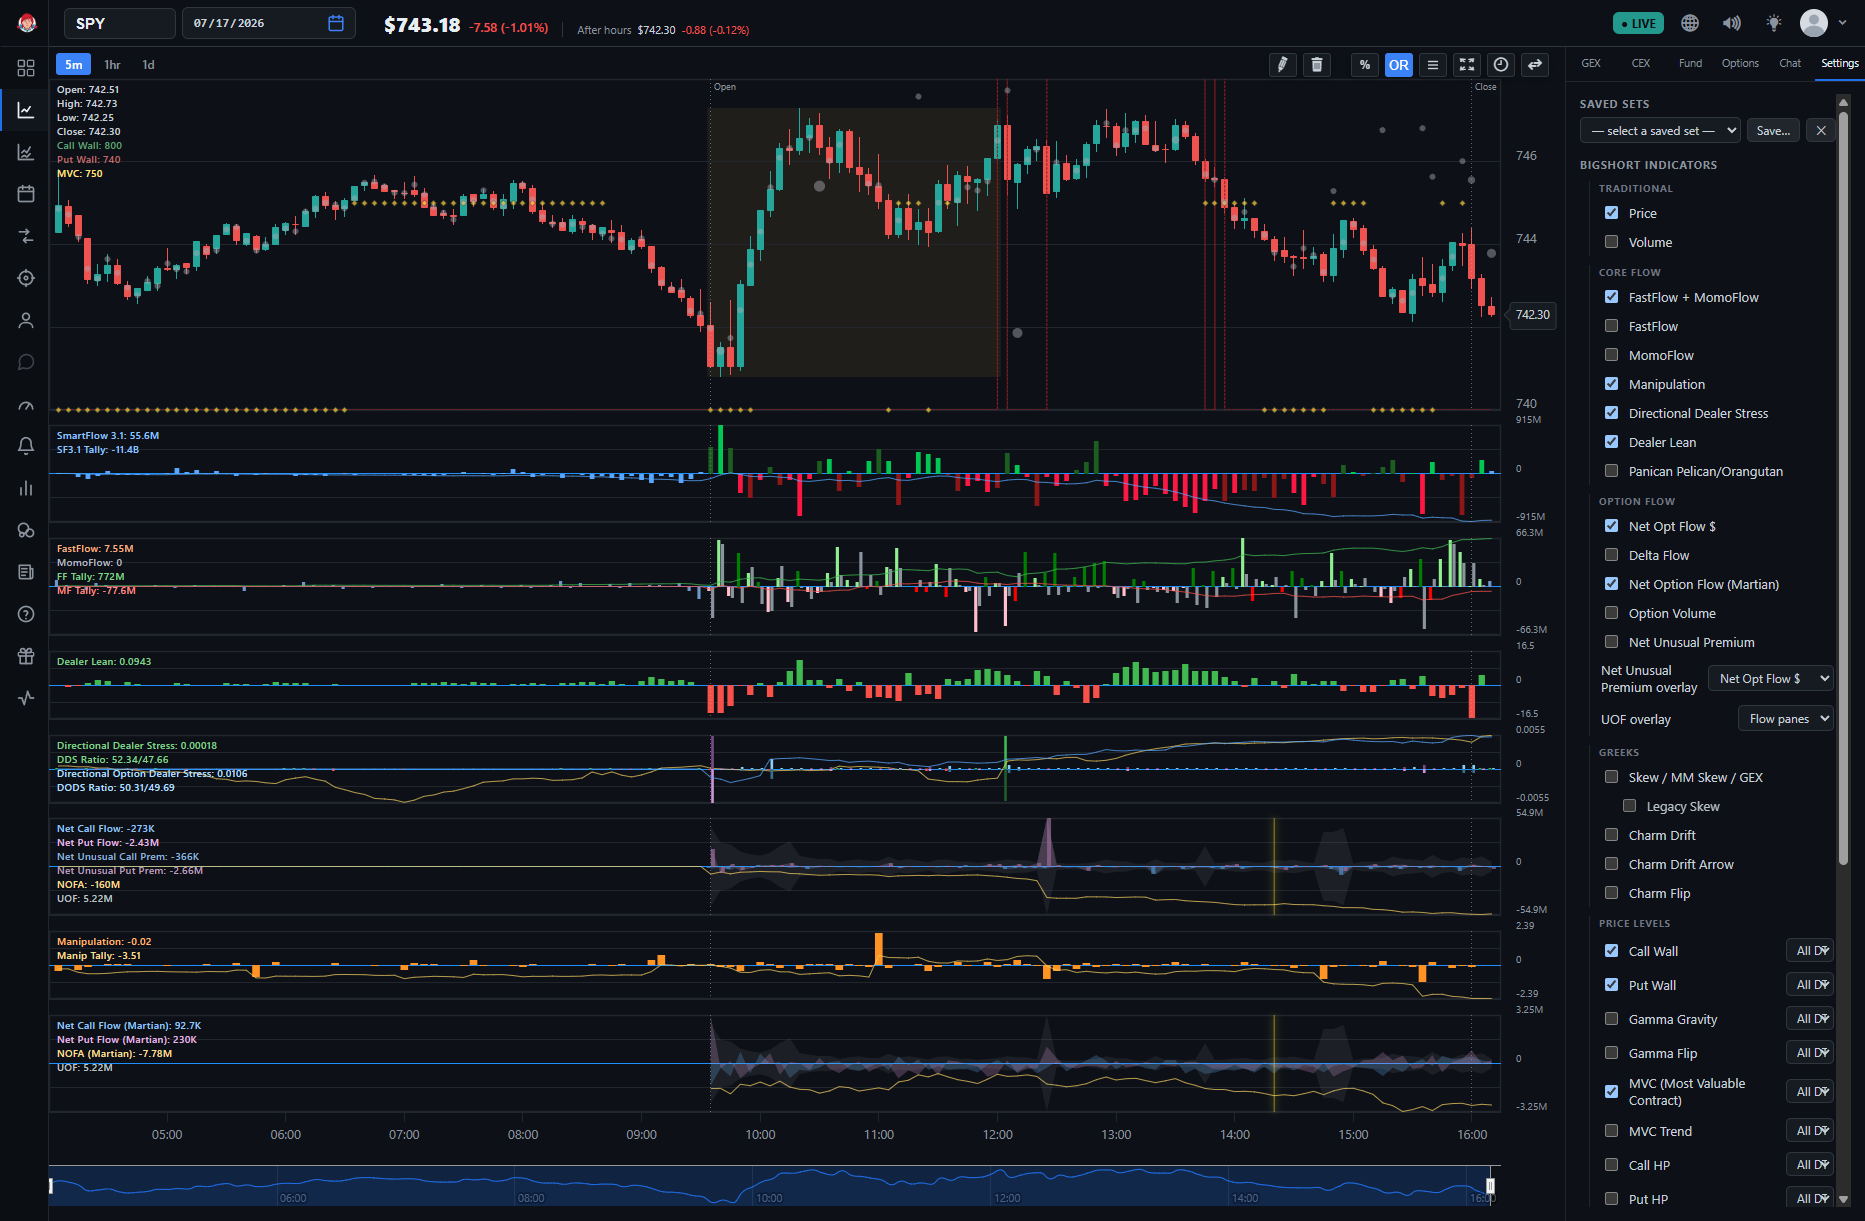Expand the user account menu chevron

click(x=1843, y=23)
